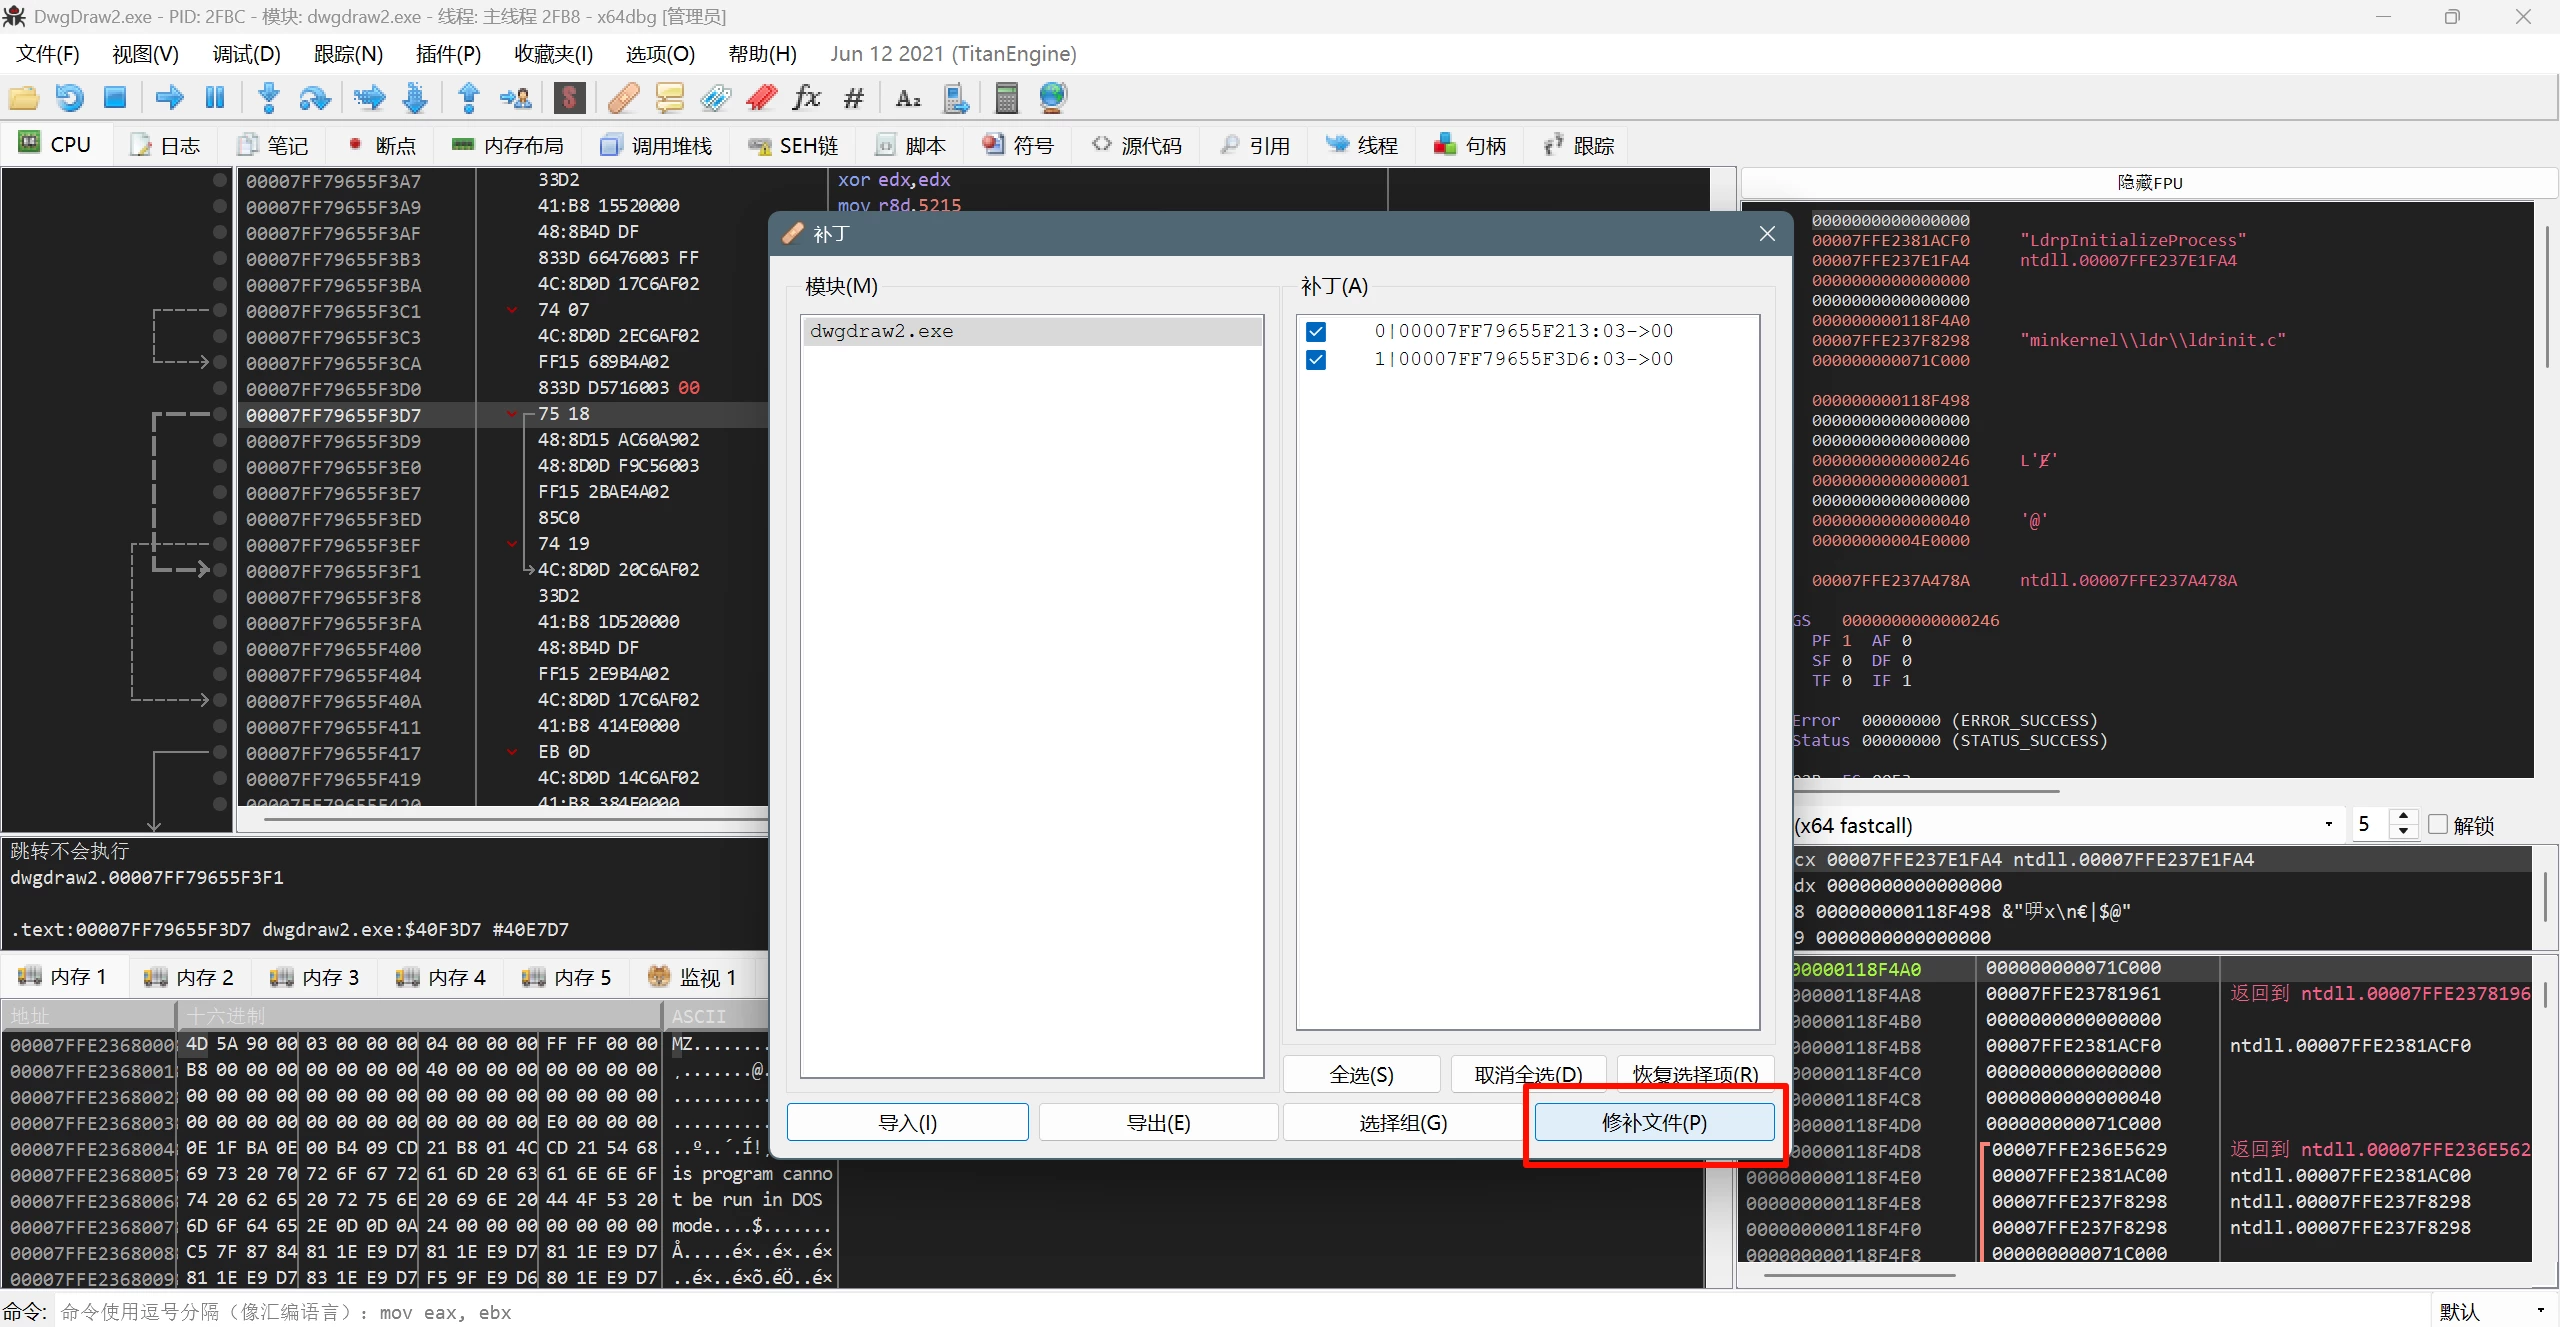Click the 修补文件(P) button
Screen dimensions: 2560x1327
(x=1654, y=1123)
